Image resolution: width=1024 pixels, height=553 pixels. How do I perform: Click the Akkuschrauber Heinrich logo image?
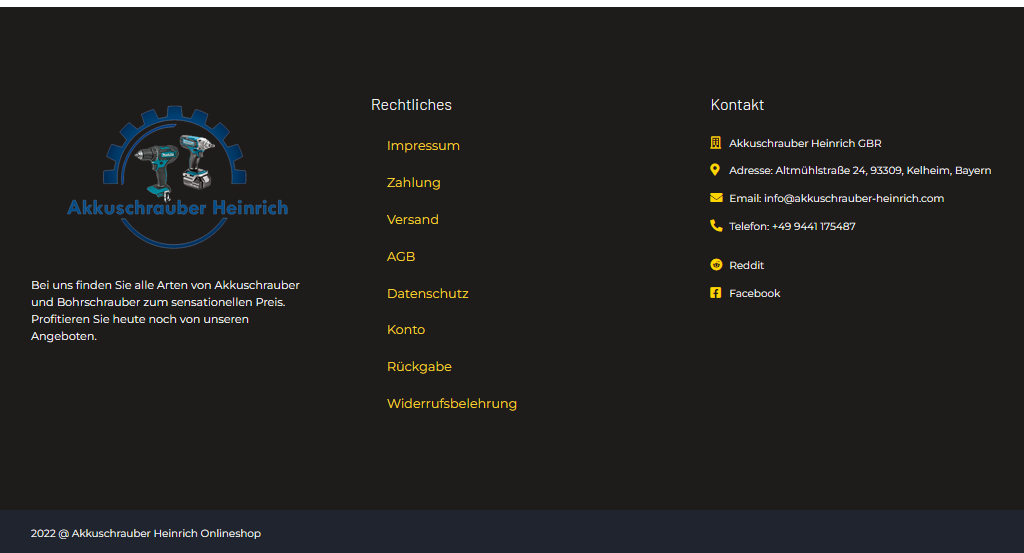176,176
